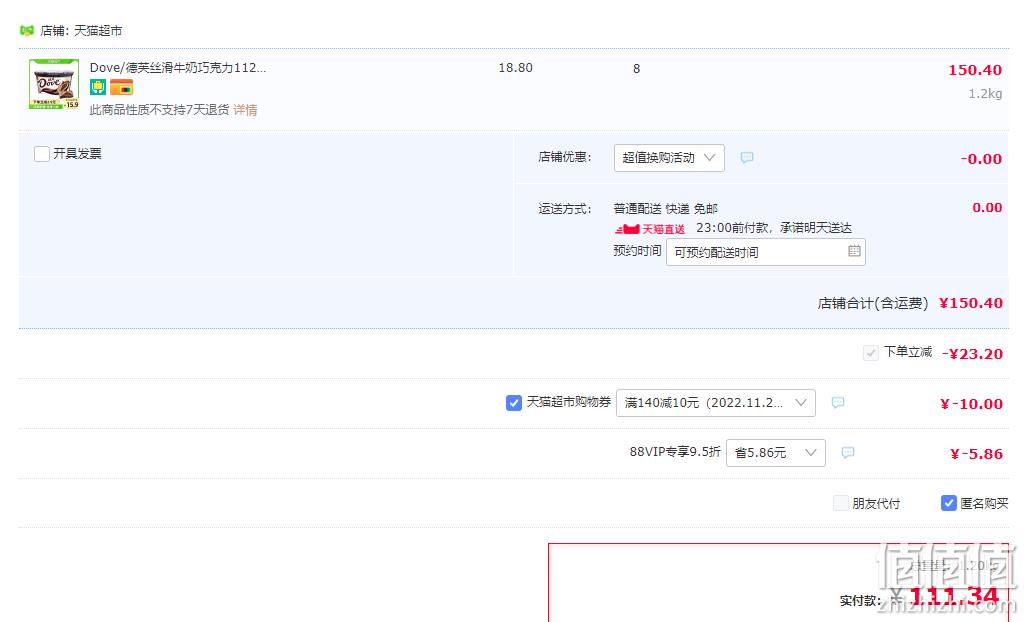Click the comment icon beside the 88VIP dropdown

tap(847, 453)
